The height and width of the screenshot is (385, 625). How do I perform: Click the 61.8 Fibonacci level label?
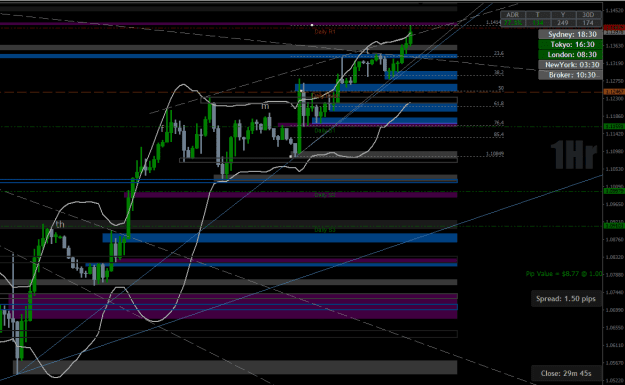(x=499, y=104)
